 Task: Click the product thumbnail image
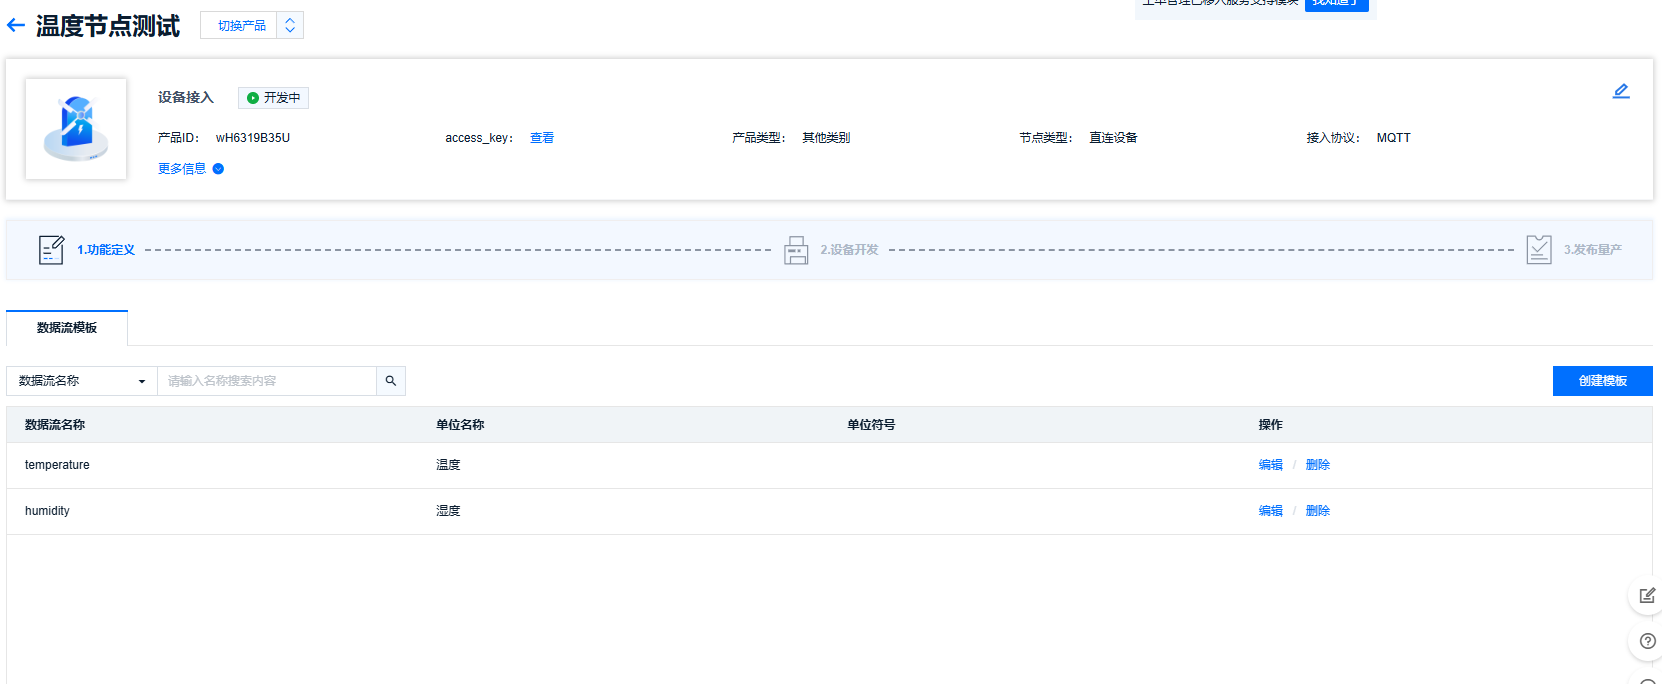click(x=76, y=129)
